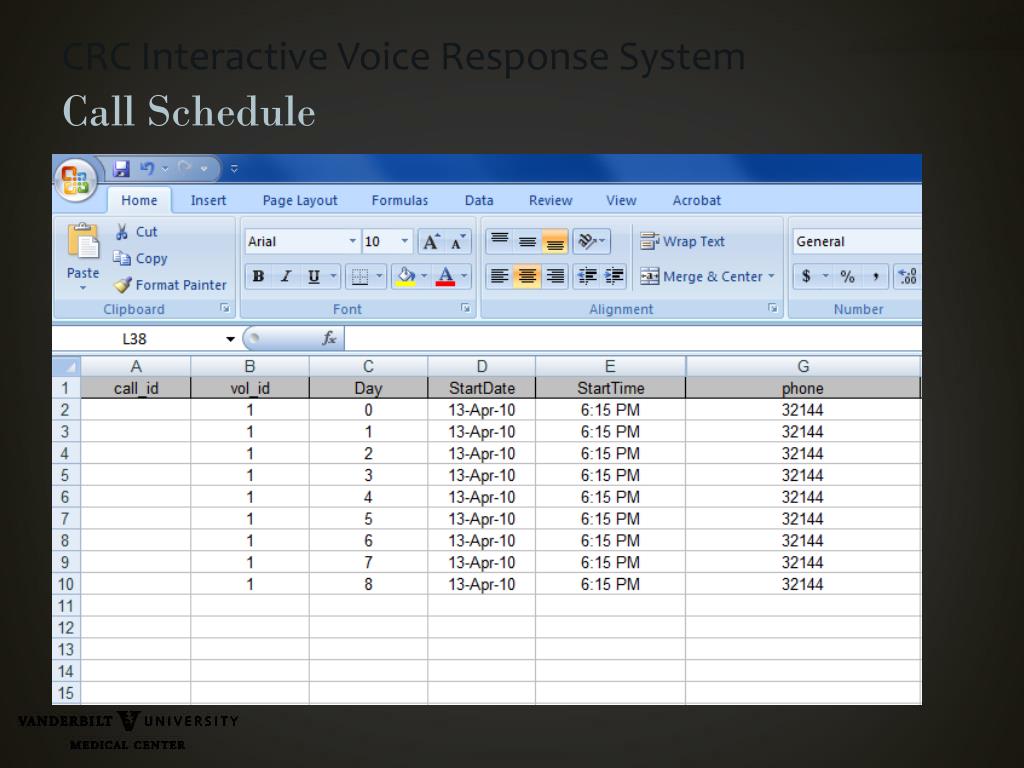Click the Insert Function fx button
The height and width of the screenshot is (768, 1024).
(x=329, y=338)
